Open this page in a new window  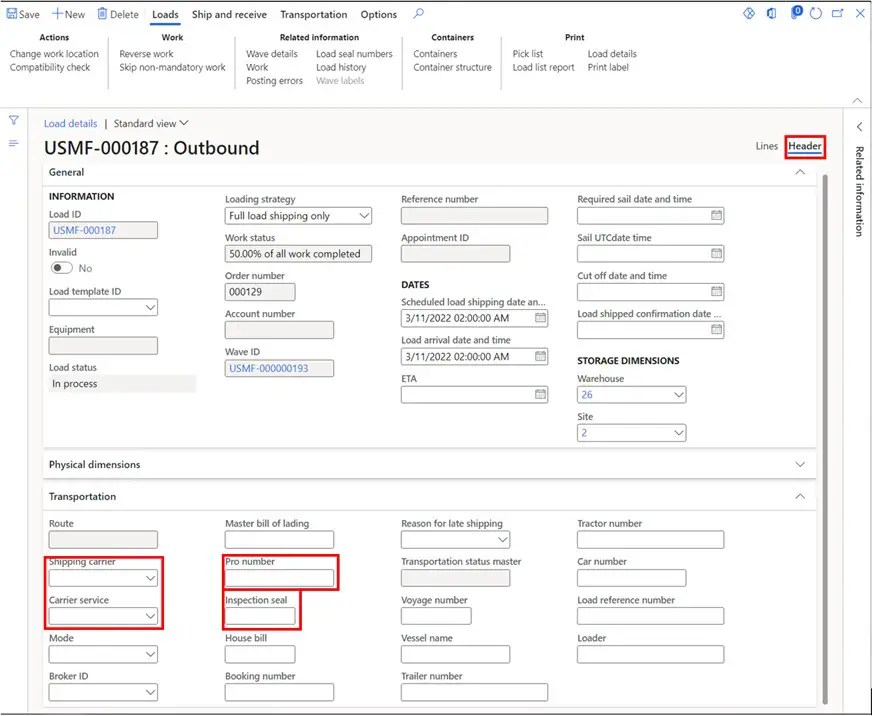click(839, 13)
